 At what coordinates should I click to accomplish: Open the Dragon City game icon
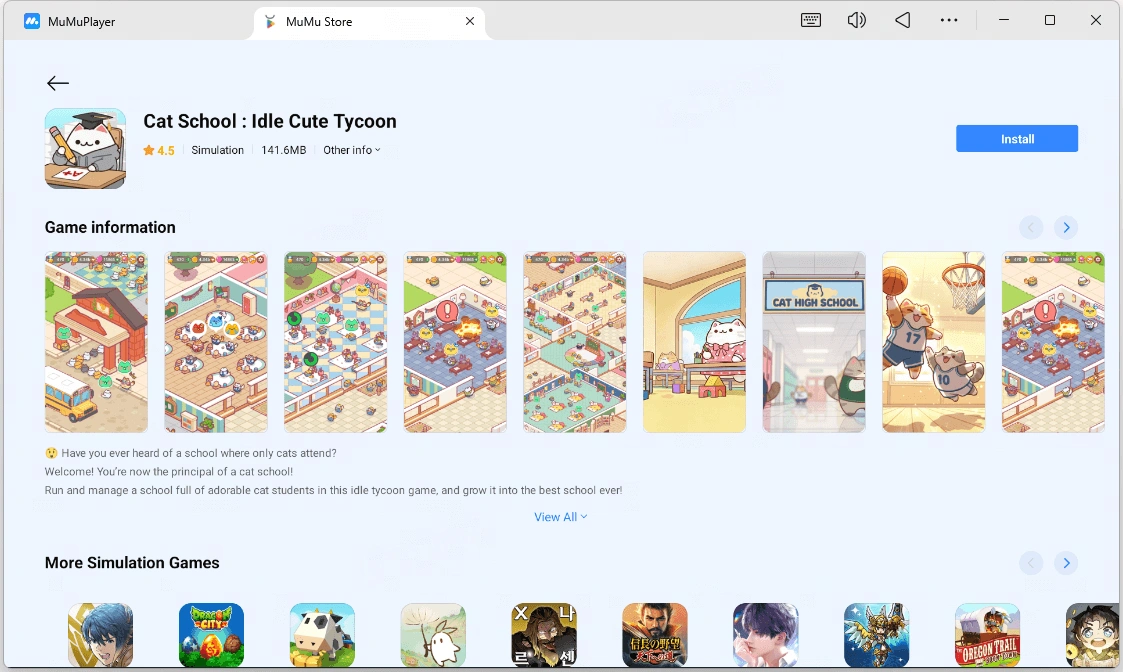(211, 635)
